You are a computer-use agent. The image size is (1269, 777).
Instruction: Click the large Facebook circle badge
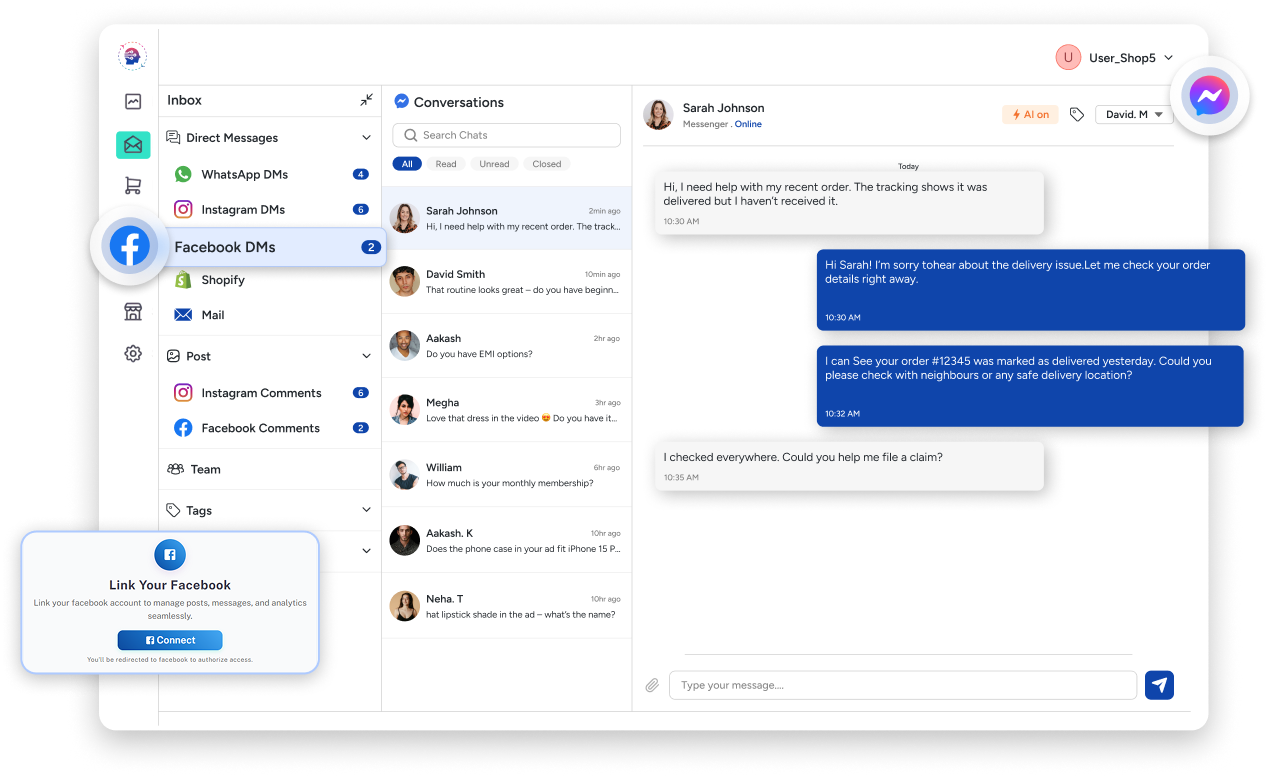coord(130,246)
